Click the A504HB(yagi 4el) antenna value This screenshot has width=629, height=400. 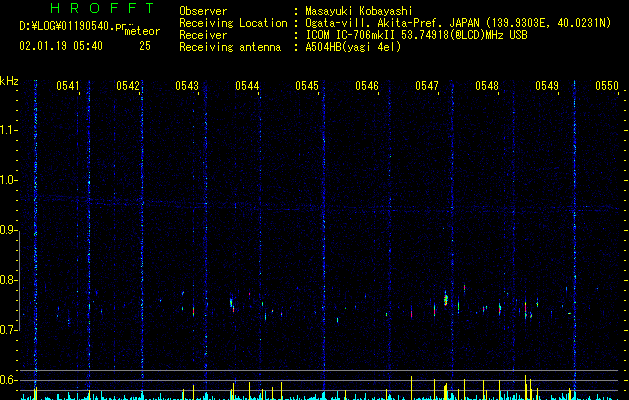click(353, 47)
